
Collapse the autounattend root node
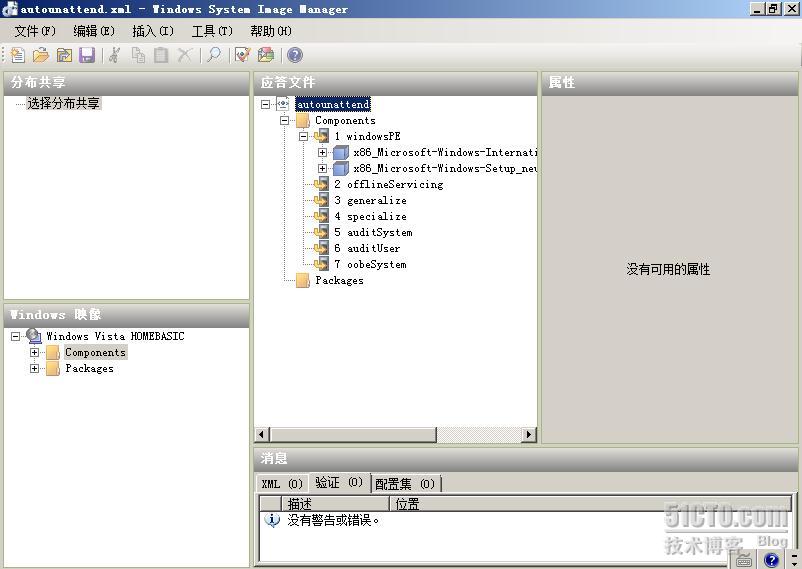coord(265,104)
